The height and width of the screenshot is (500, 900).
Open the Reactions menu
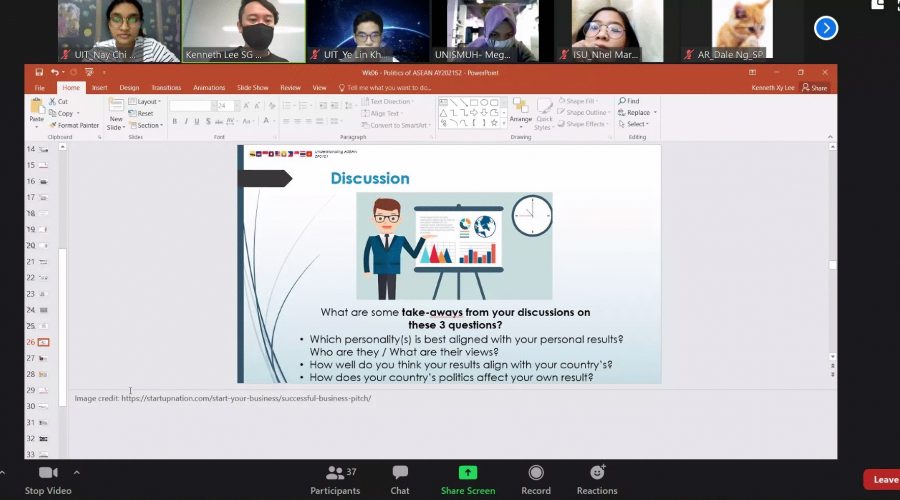coord(597,473)
